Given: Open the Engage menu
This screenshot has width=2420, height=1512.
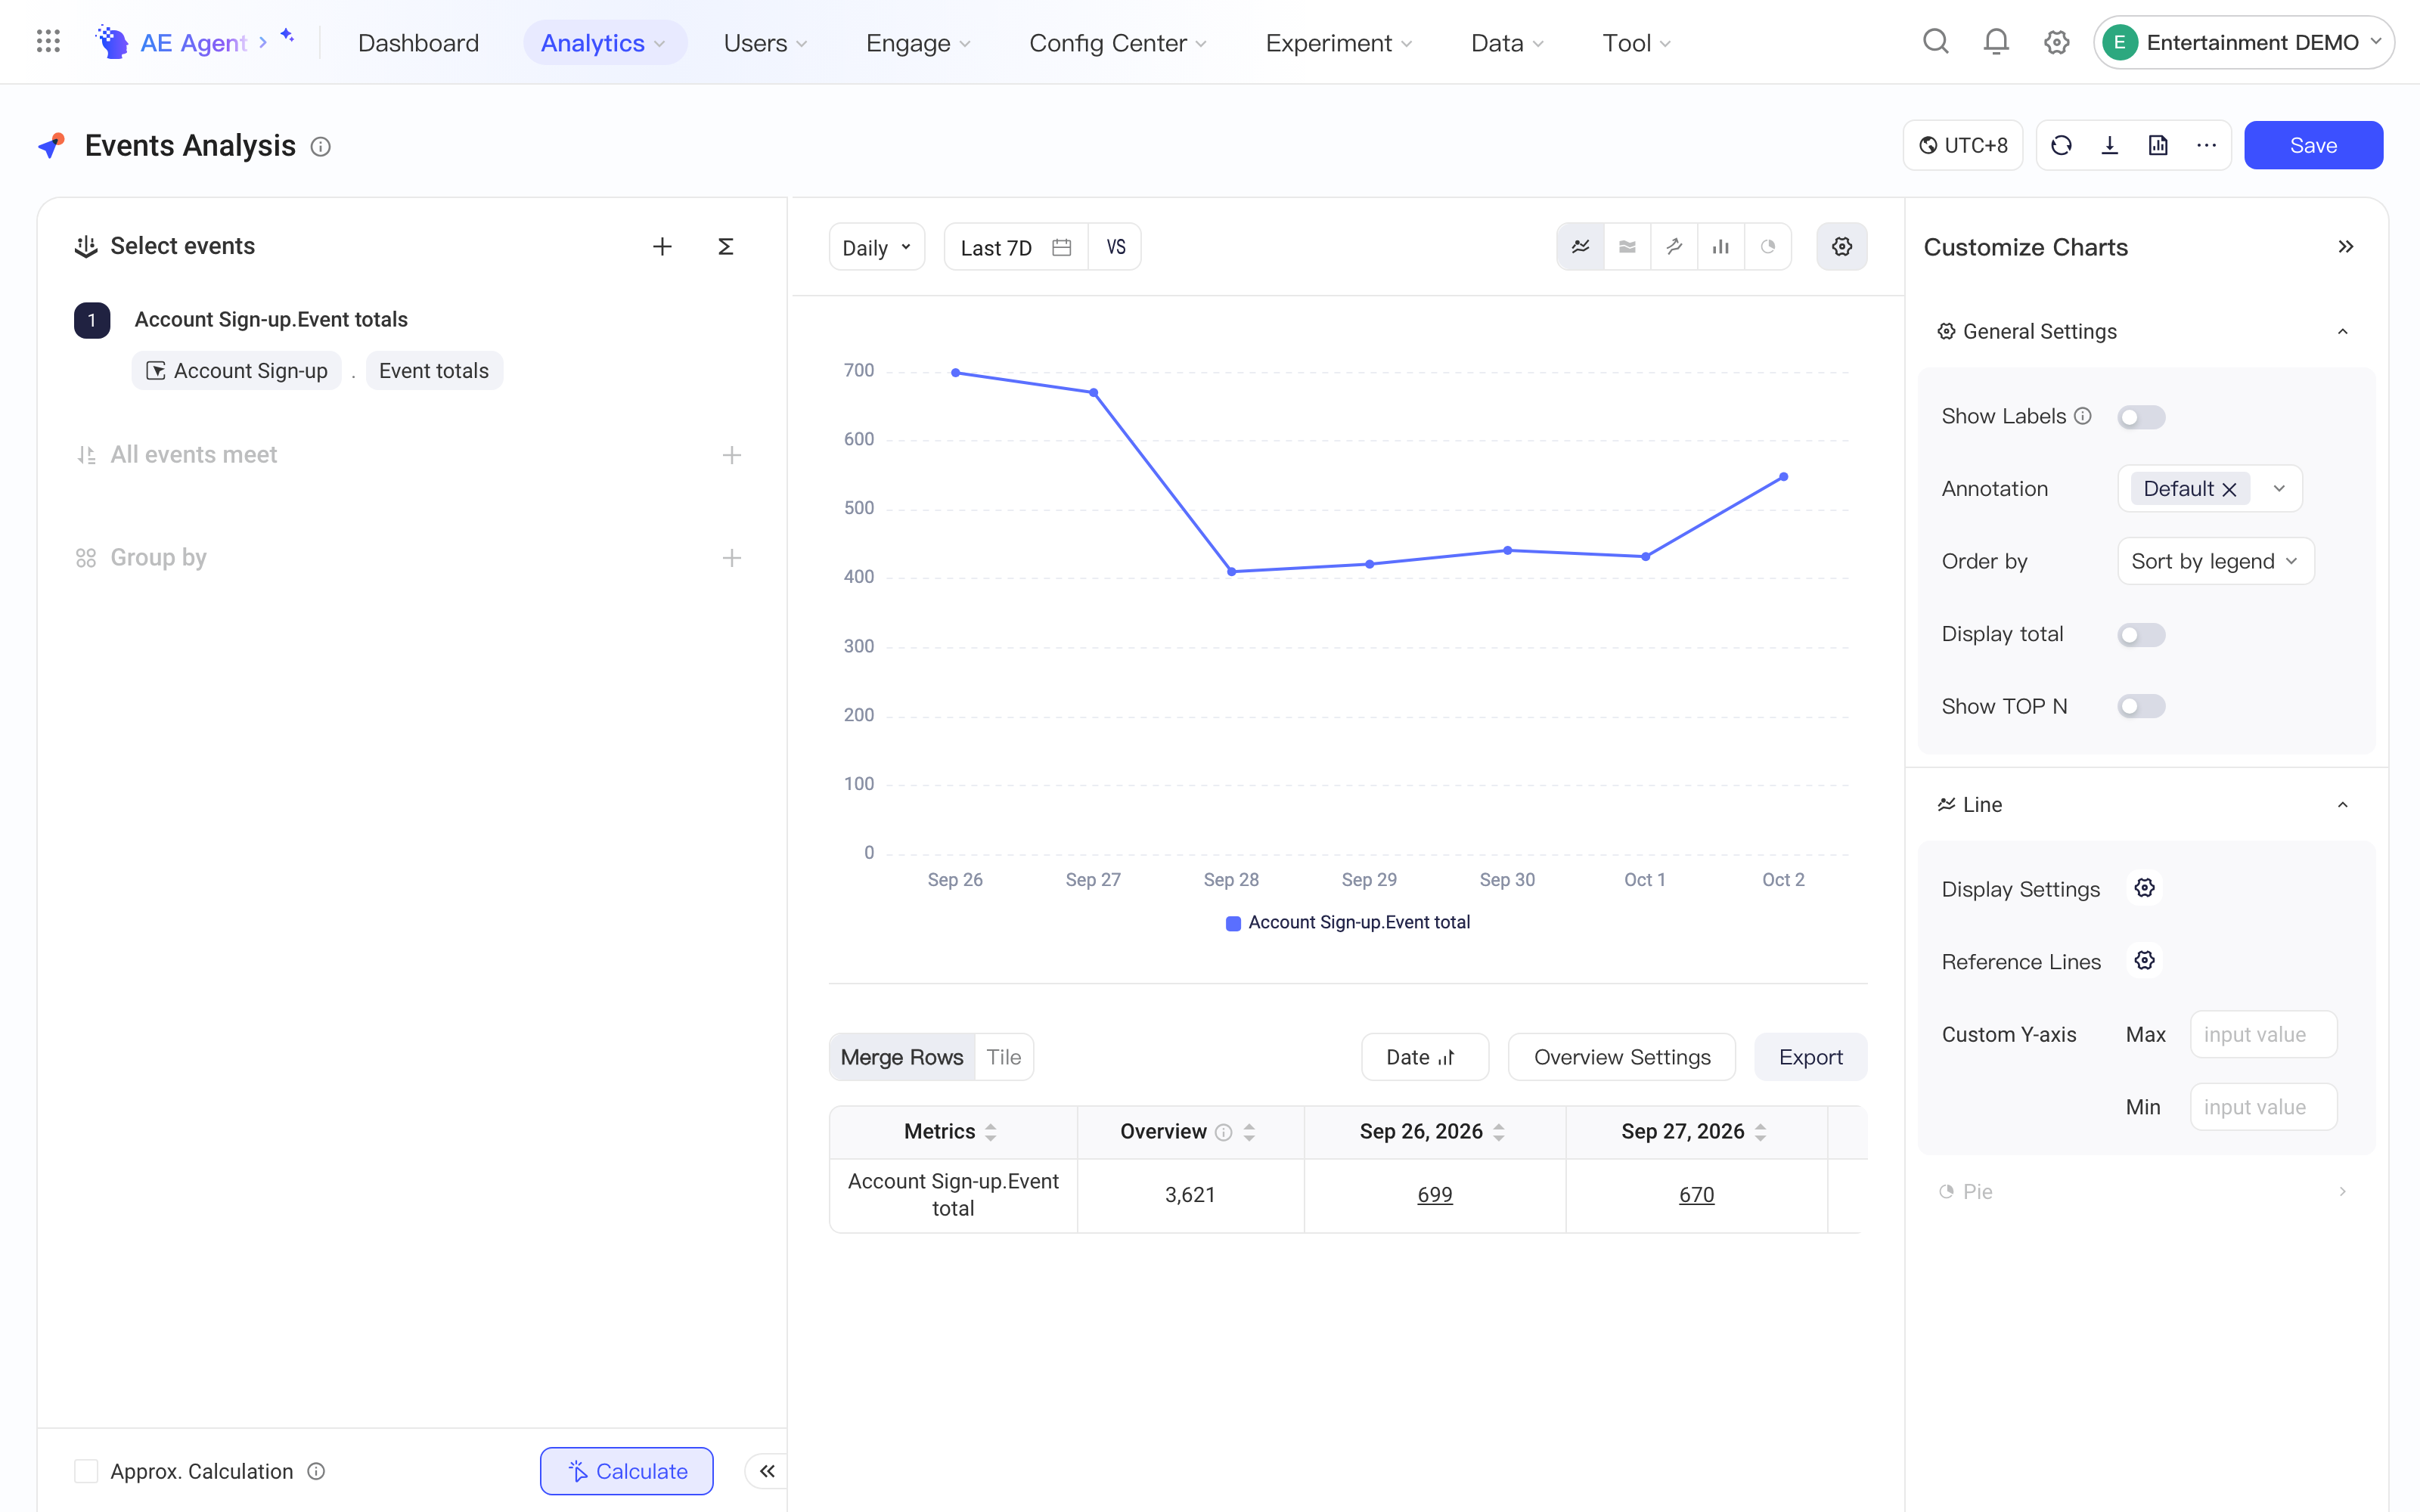Looking at the screenshot, I should [918, 43].
